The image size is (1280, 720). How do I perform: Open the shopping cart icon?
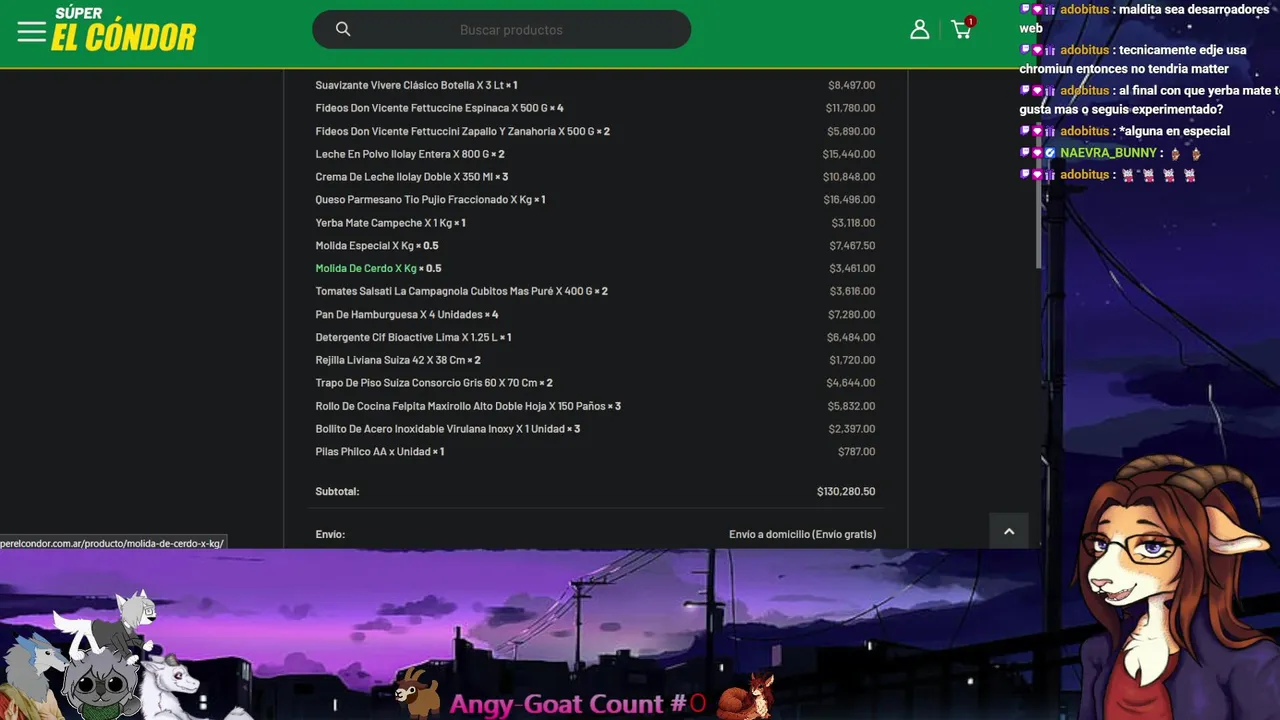point(962,29)
